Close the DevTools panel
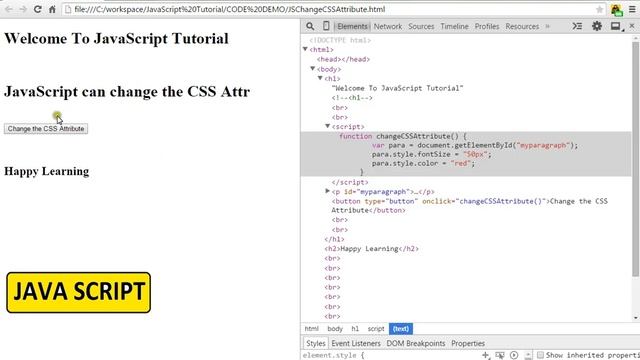This screenshot has height=360, width=640. point(632,26)
